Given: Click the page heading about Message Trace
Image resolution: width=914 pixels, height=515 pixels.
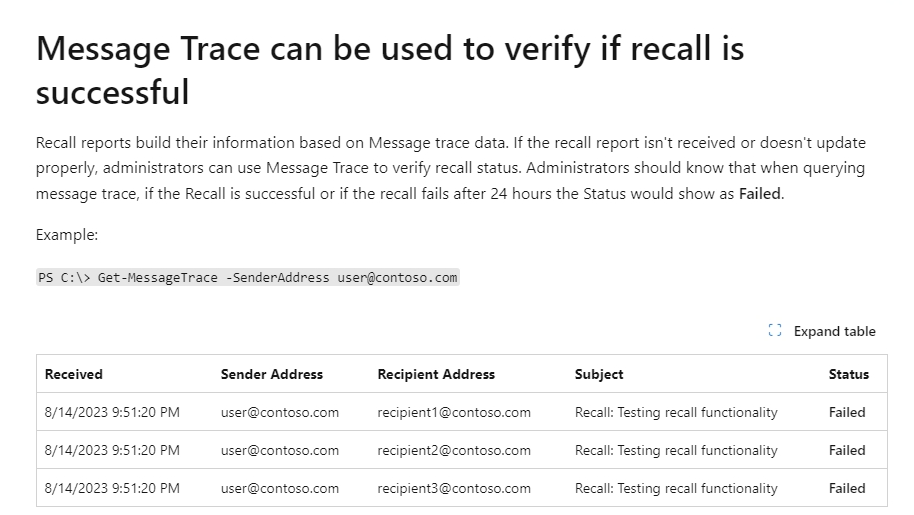Looking at the screenshot, I should point(390,70).
